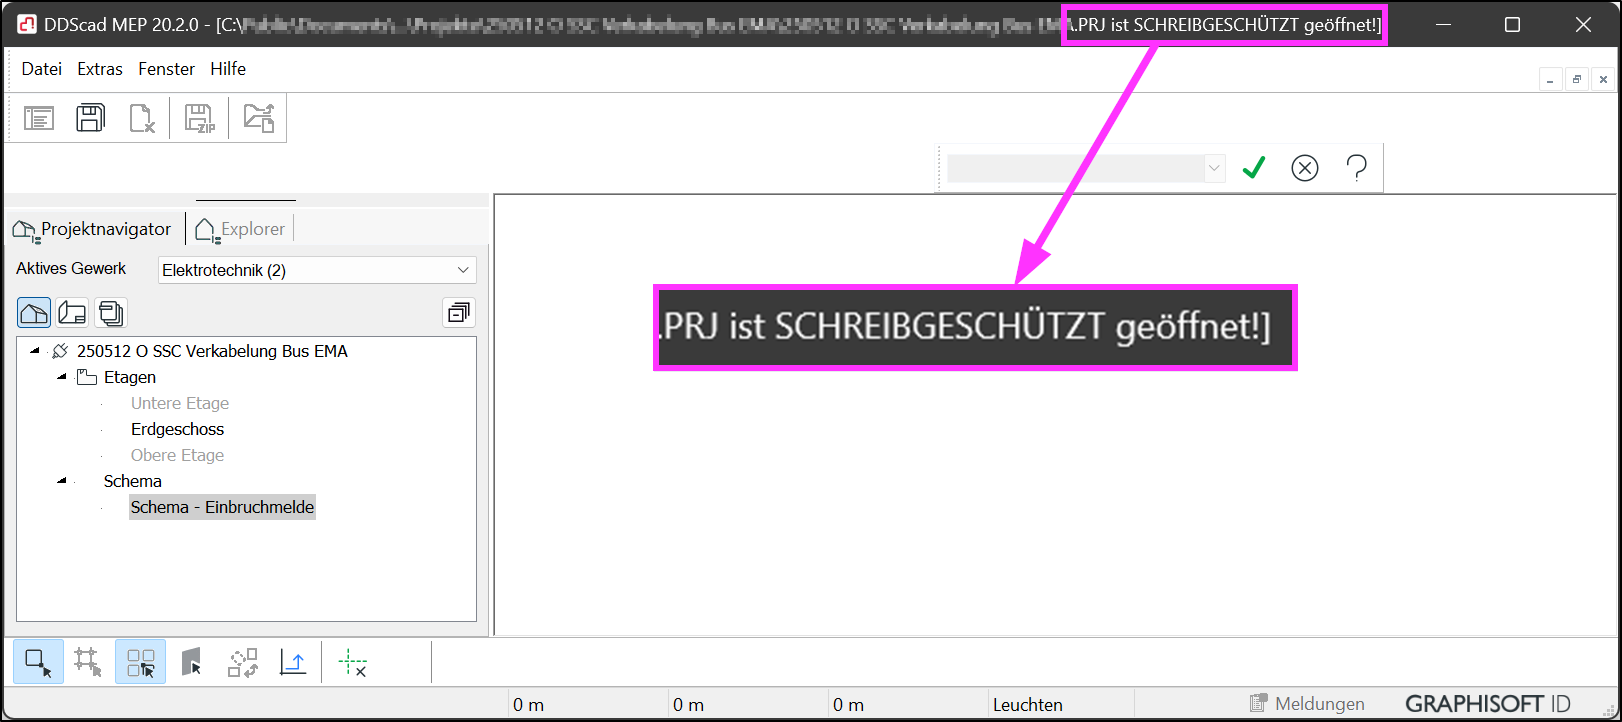
Task: Click the project icon beside 250512 O SSC
Action: (60, 351)
